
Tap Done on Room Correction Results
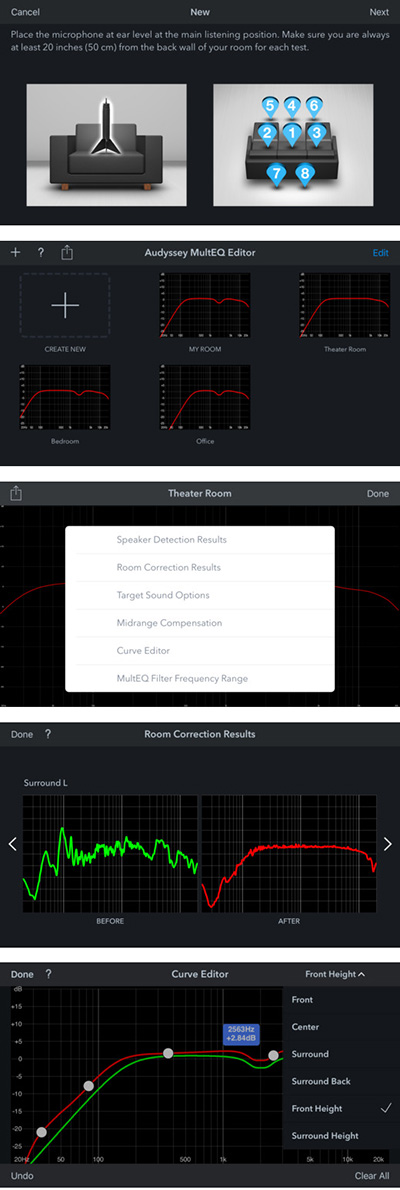22,735
